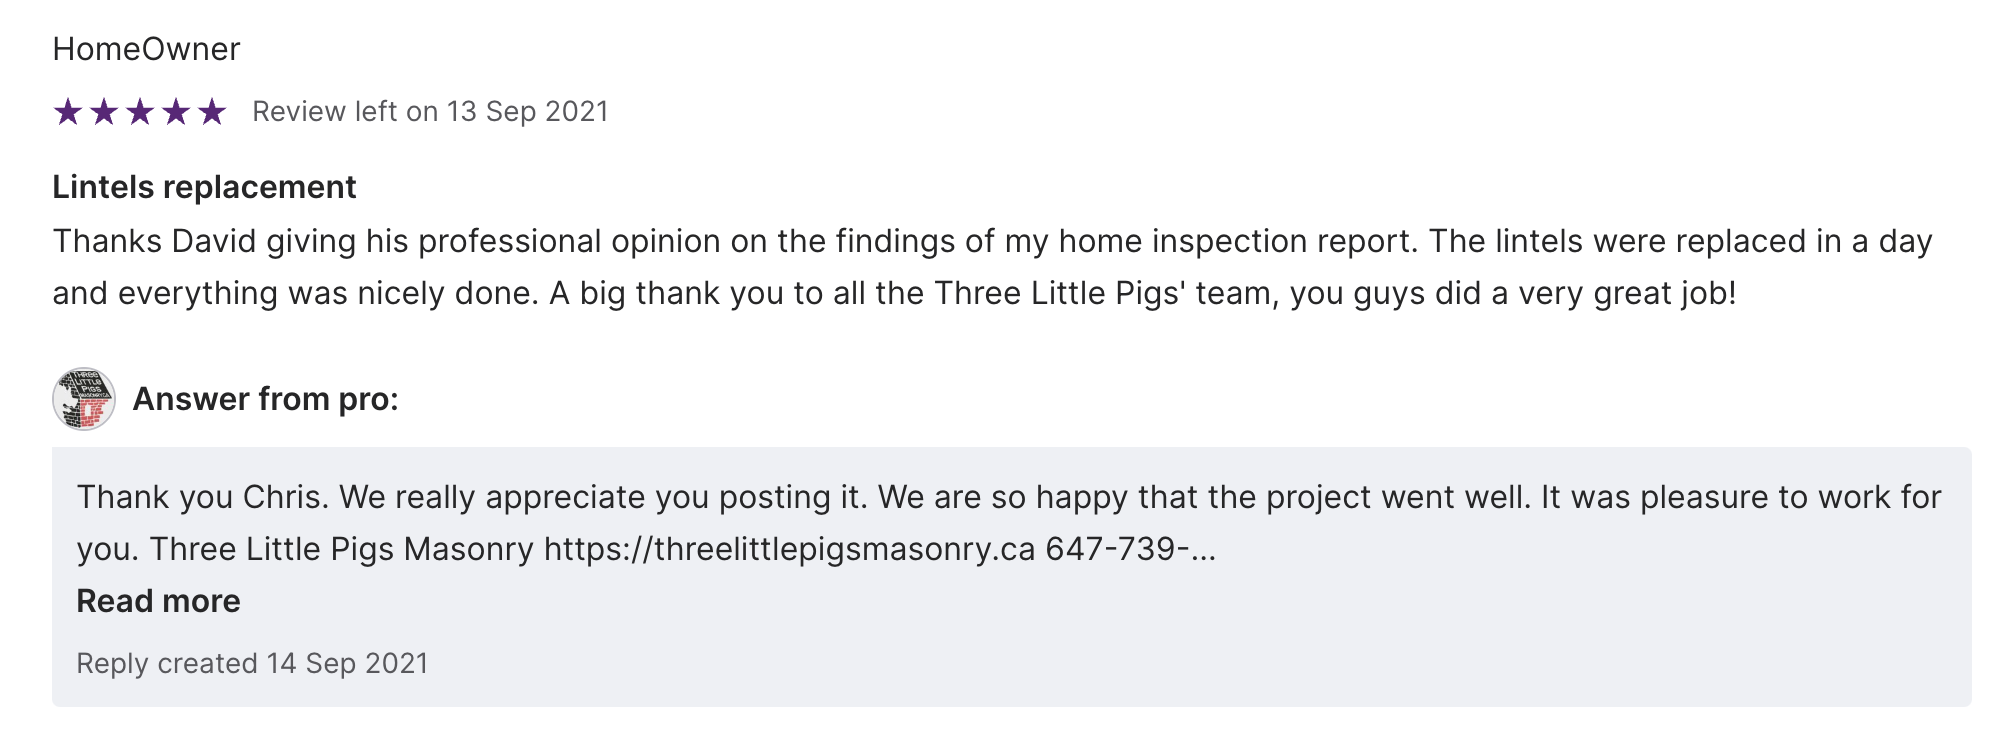The width and height of the screenshot is (2000, 748).
Task: Click the truncated phone number 647-739-...
Action: coord(1129,549)
